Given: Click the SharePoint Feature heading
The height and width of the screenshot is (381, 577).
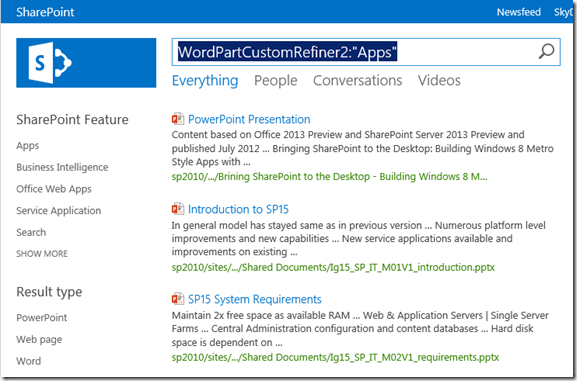Looking at the screenshot, I should pyautogui.click(x=72, y=120).
